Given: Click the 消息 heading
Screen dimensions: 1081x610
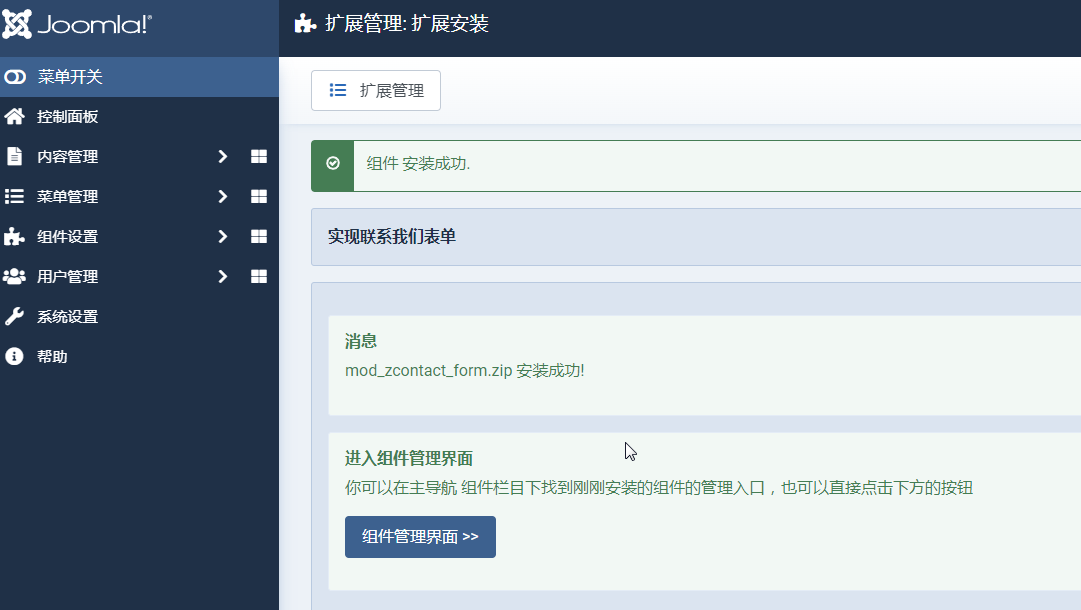Looking at the screenshot, I should pyautogui.click(x=361, y=341).
